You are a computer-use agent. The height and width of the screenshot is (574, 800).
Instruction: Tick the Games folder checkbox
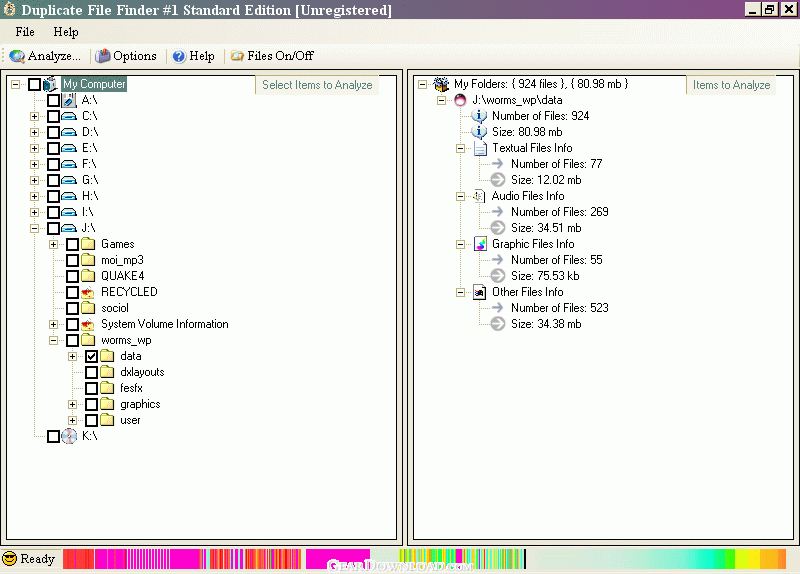pos(72,244)
